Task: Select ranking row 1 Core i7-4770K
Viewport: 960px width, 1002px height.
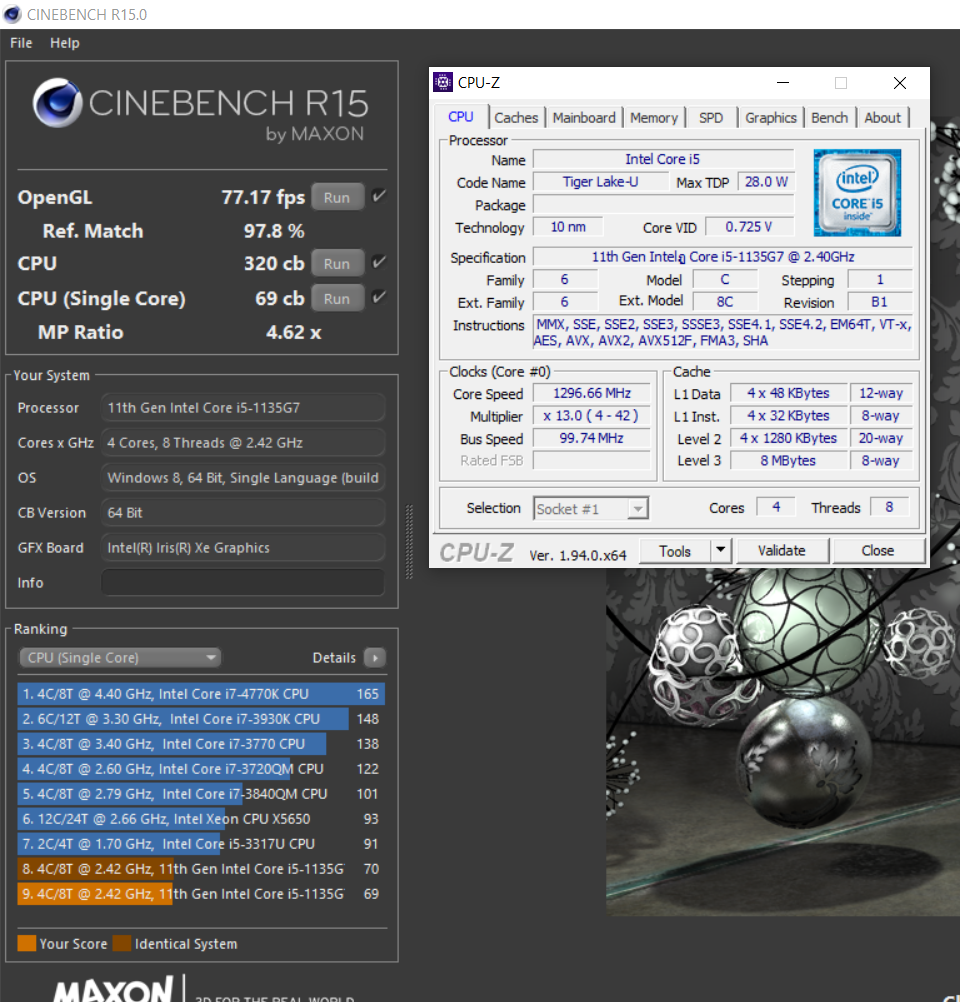Action: pos(201,694)
